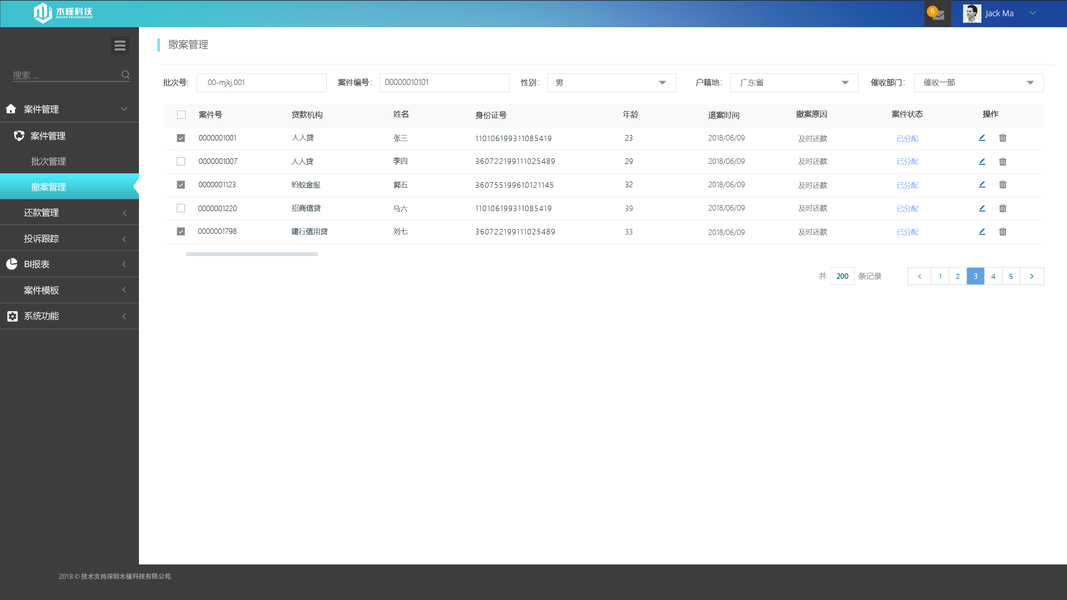Jump to page 4 in pagination
Image resolution: width=1067 pixels, height=600 pixels.
[993, 276]
